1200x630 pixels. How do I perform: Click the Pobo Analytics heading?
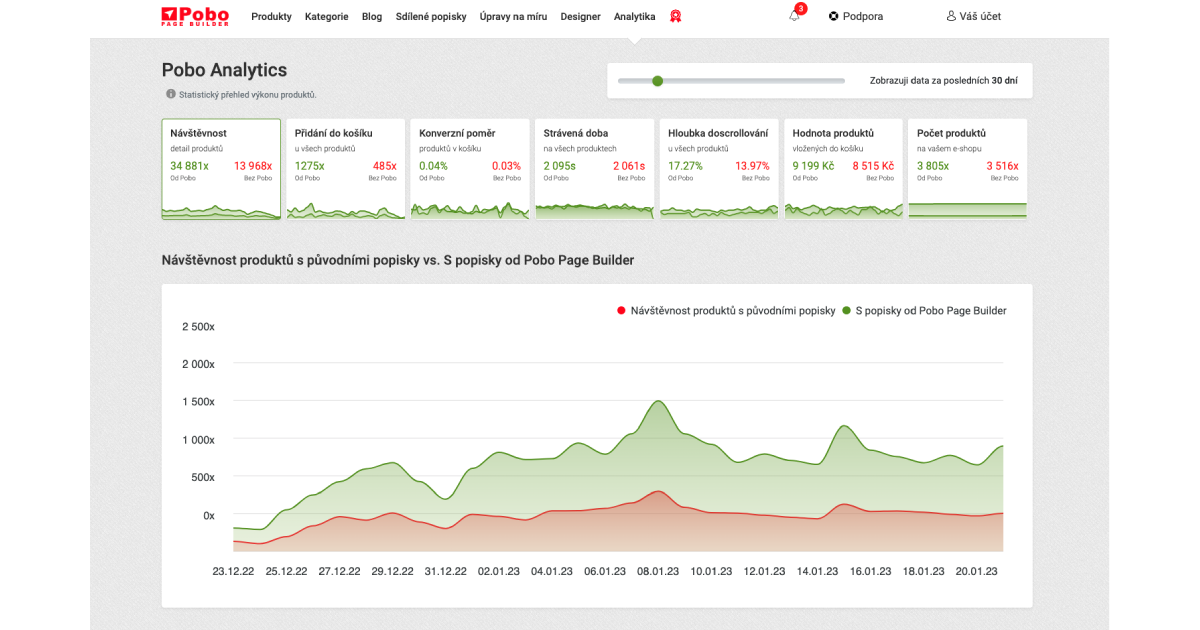225,70
